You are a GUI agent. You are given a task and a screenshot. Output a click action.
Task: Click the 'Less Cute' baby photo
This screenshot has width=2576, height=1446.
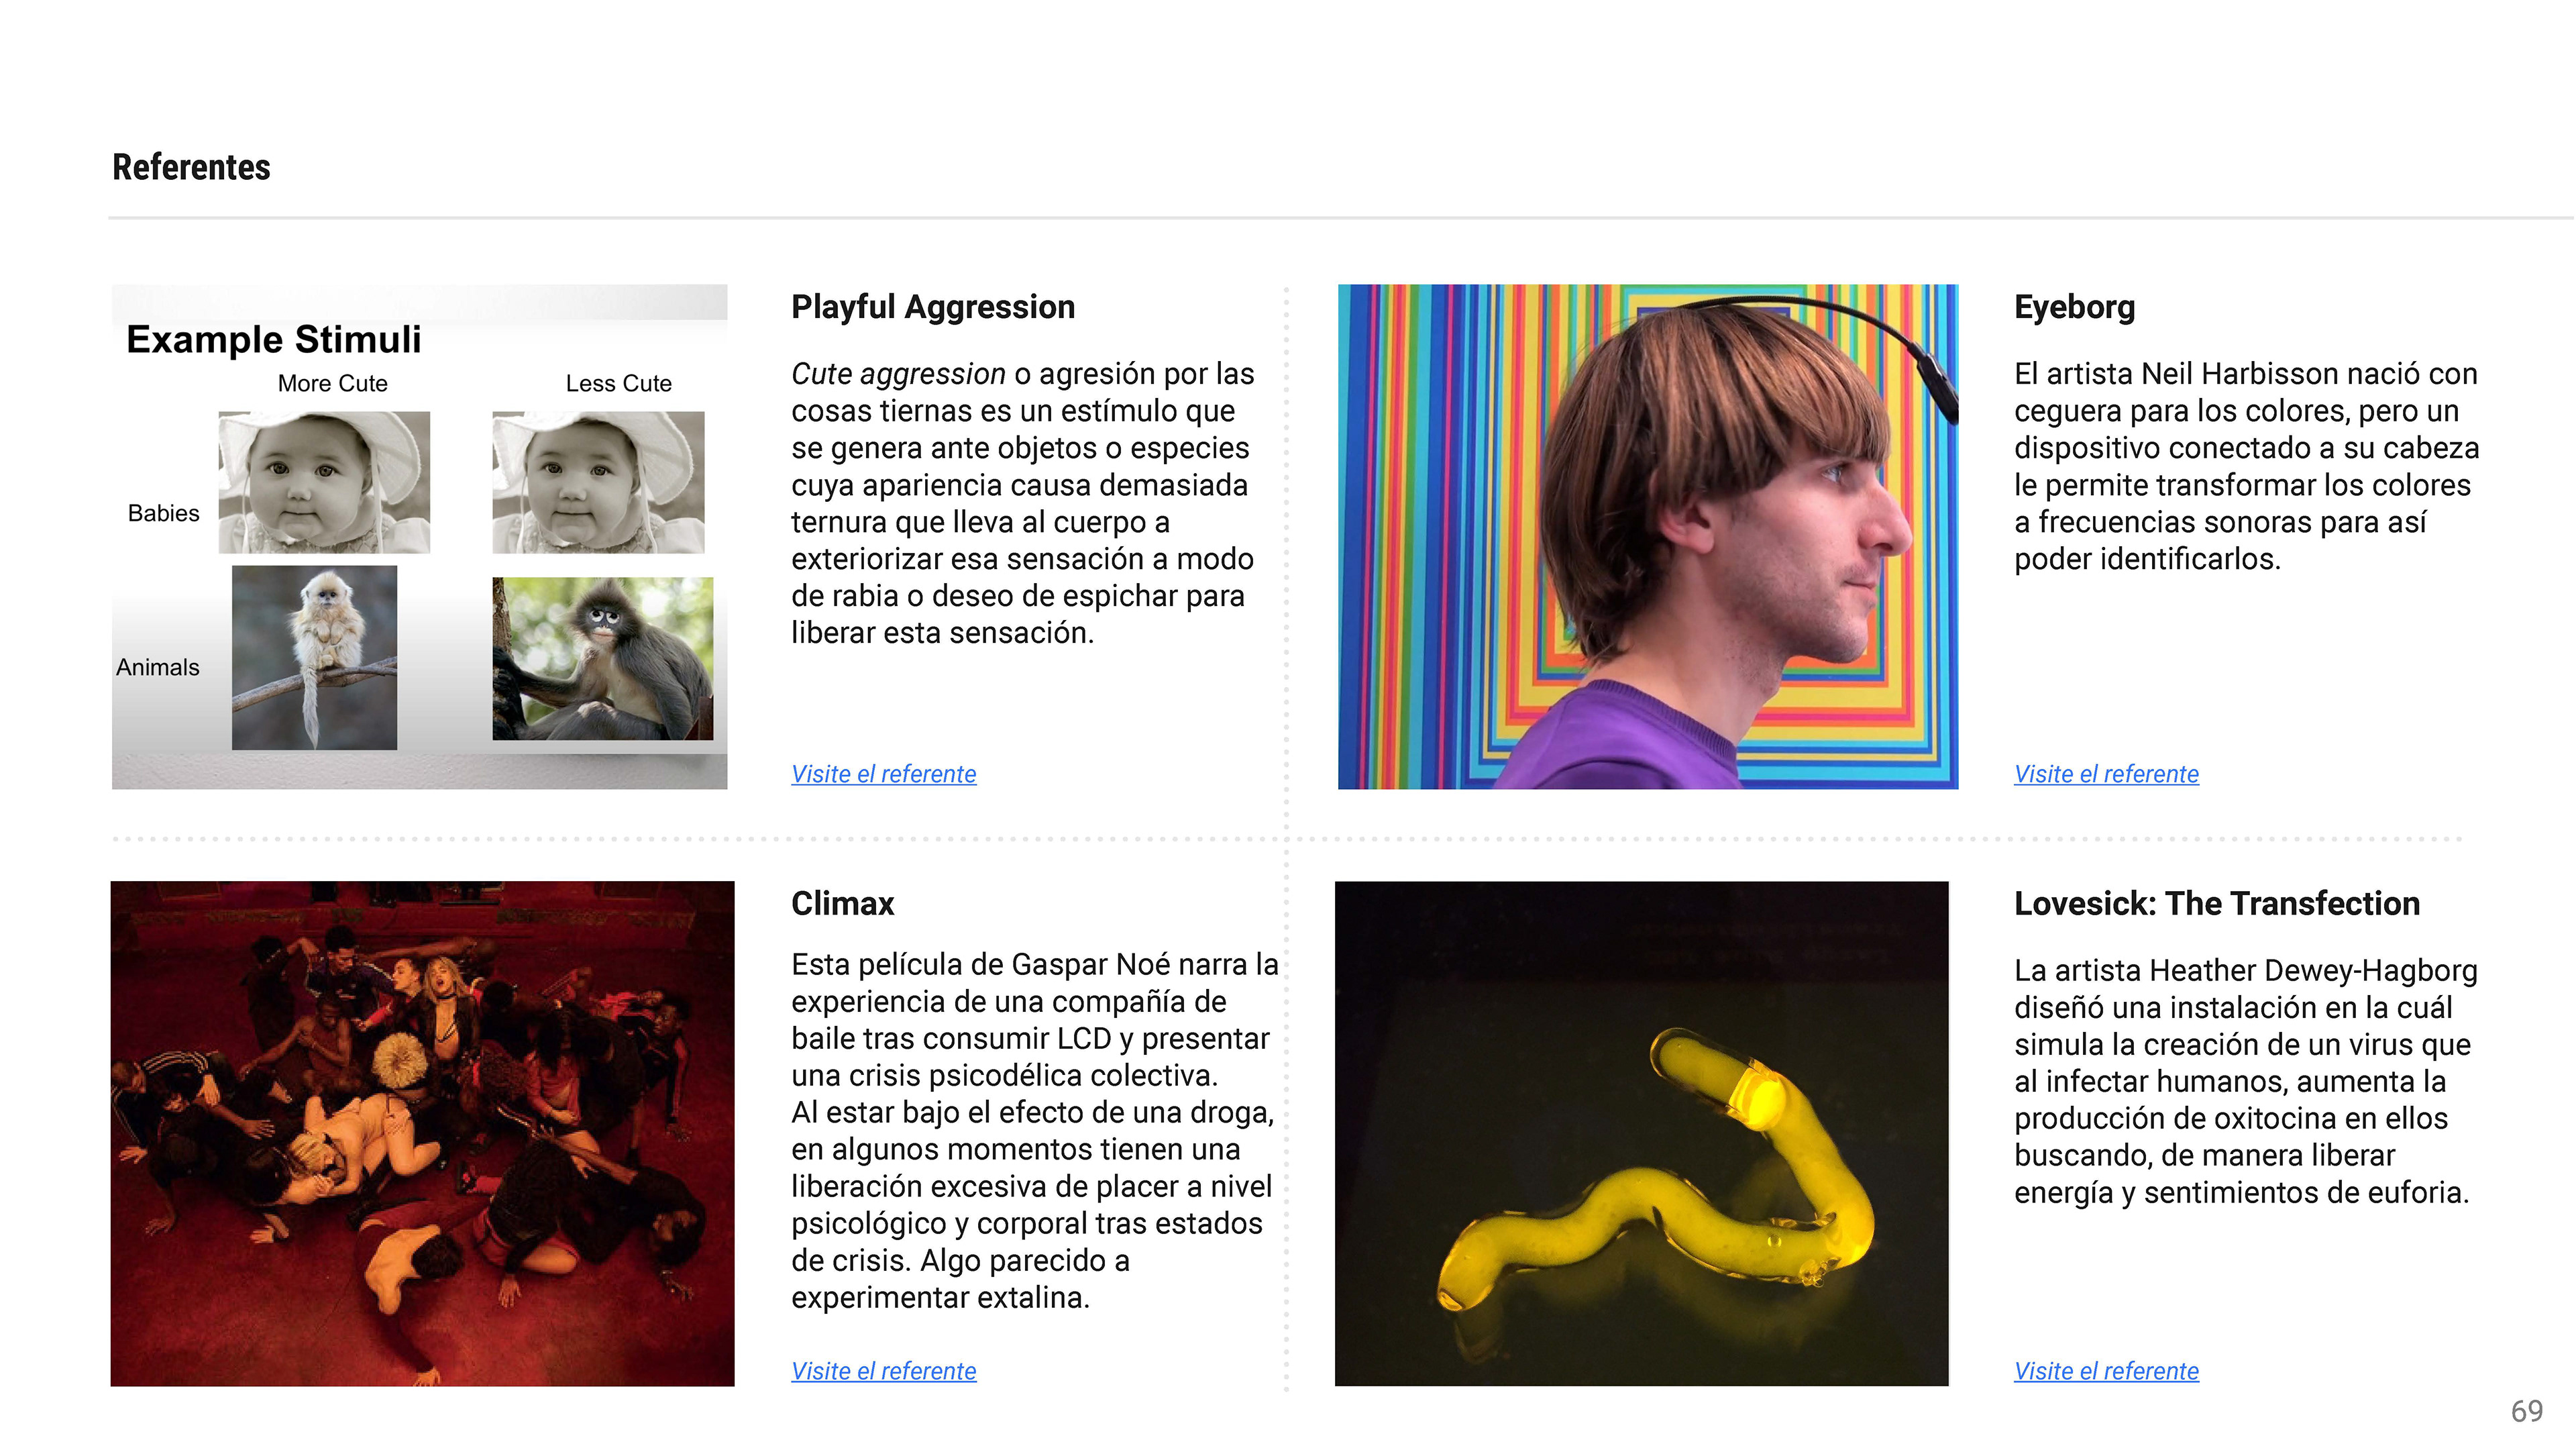tap(598, 482)
